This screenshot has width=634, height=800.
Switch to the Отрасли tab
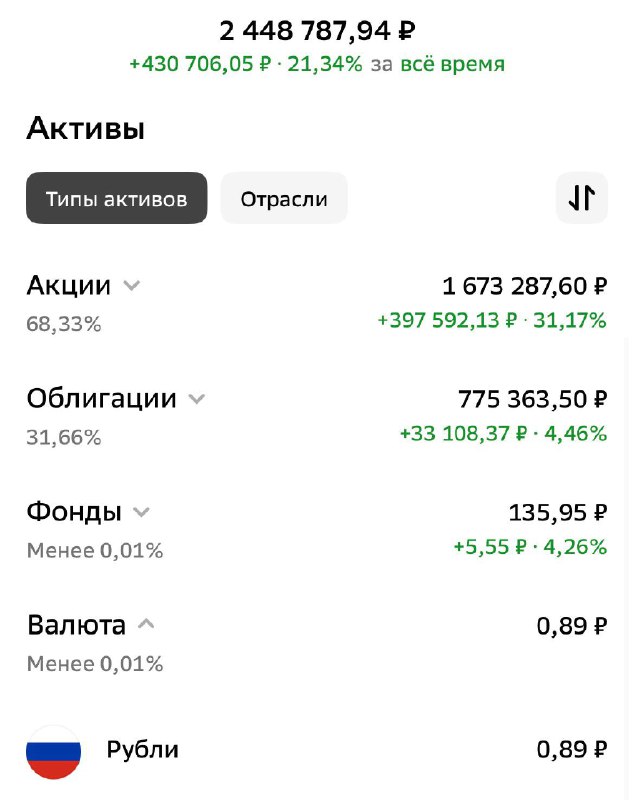click(283, 198)
